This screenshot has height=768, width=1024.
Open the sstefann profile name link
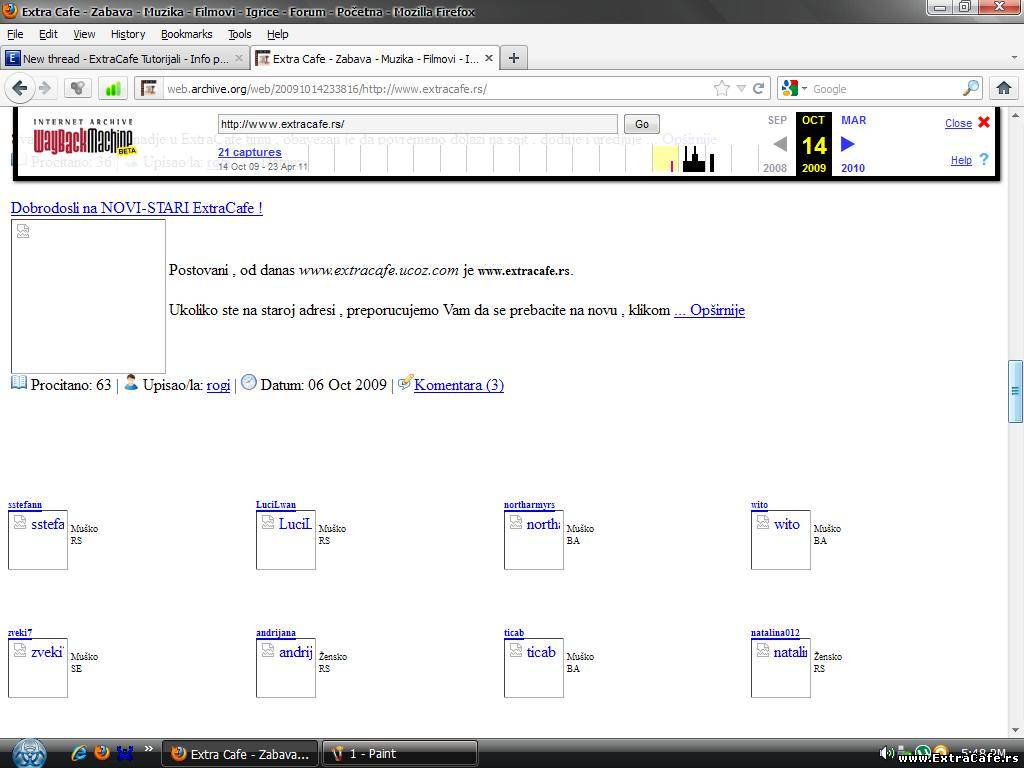tap(25, 504)
